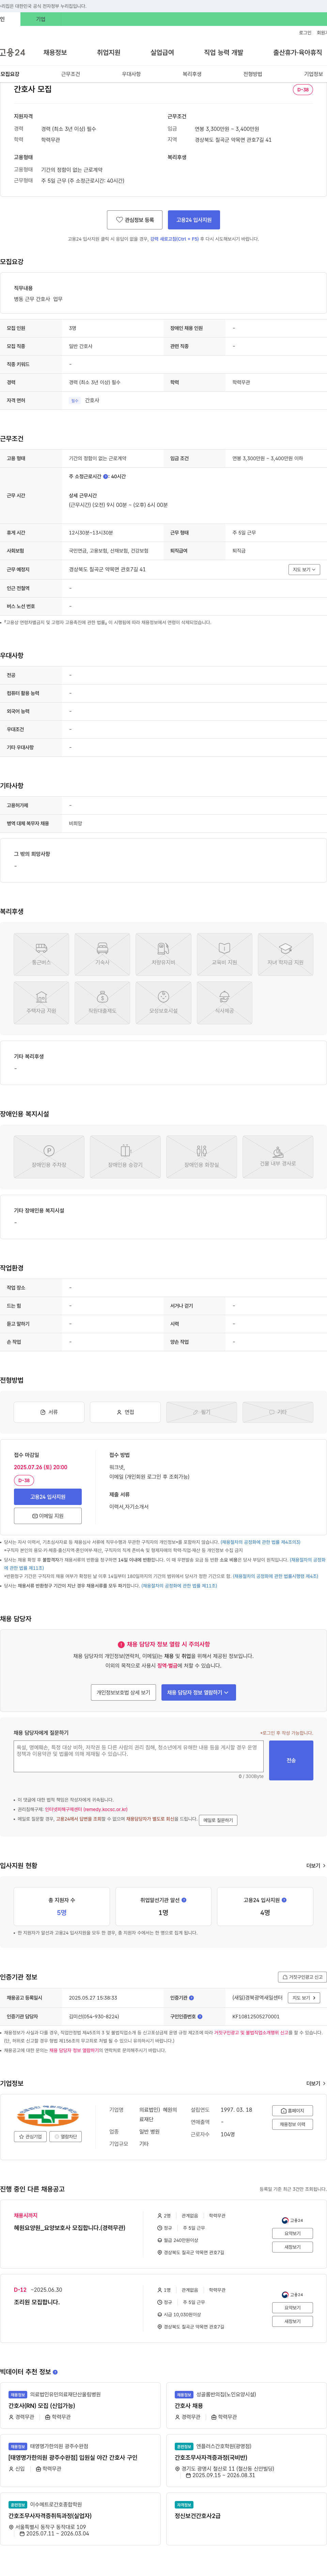Click the info icon next to 인증기관

tap(192, 1998)
